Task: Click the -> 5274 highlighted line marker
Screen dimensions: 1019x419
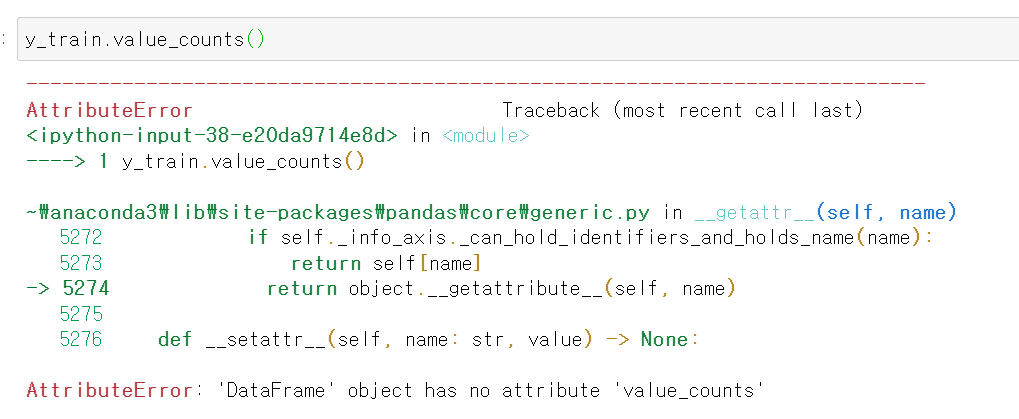Action: click(x=68, y=288)
